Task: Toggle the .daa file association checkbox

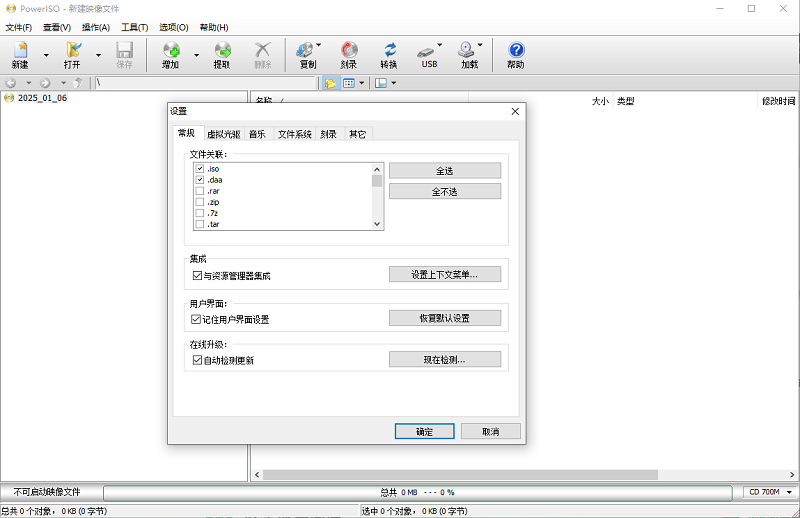Action: pyautogui.click(x=200, y=180)
